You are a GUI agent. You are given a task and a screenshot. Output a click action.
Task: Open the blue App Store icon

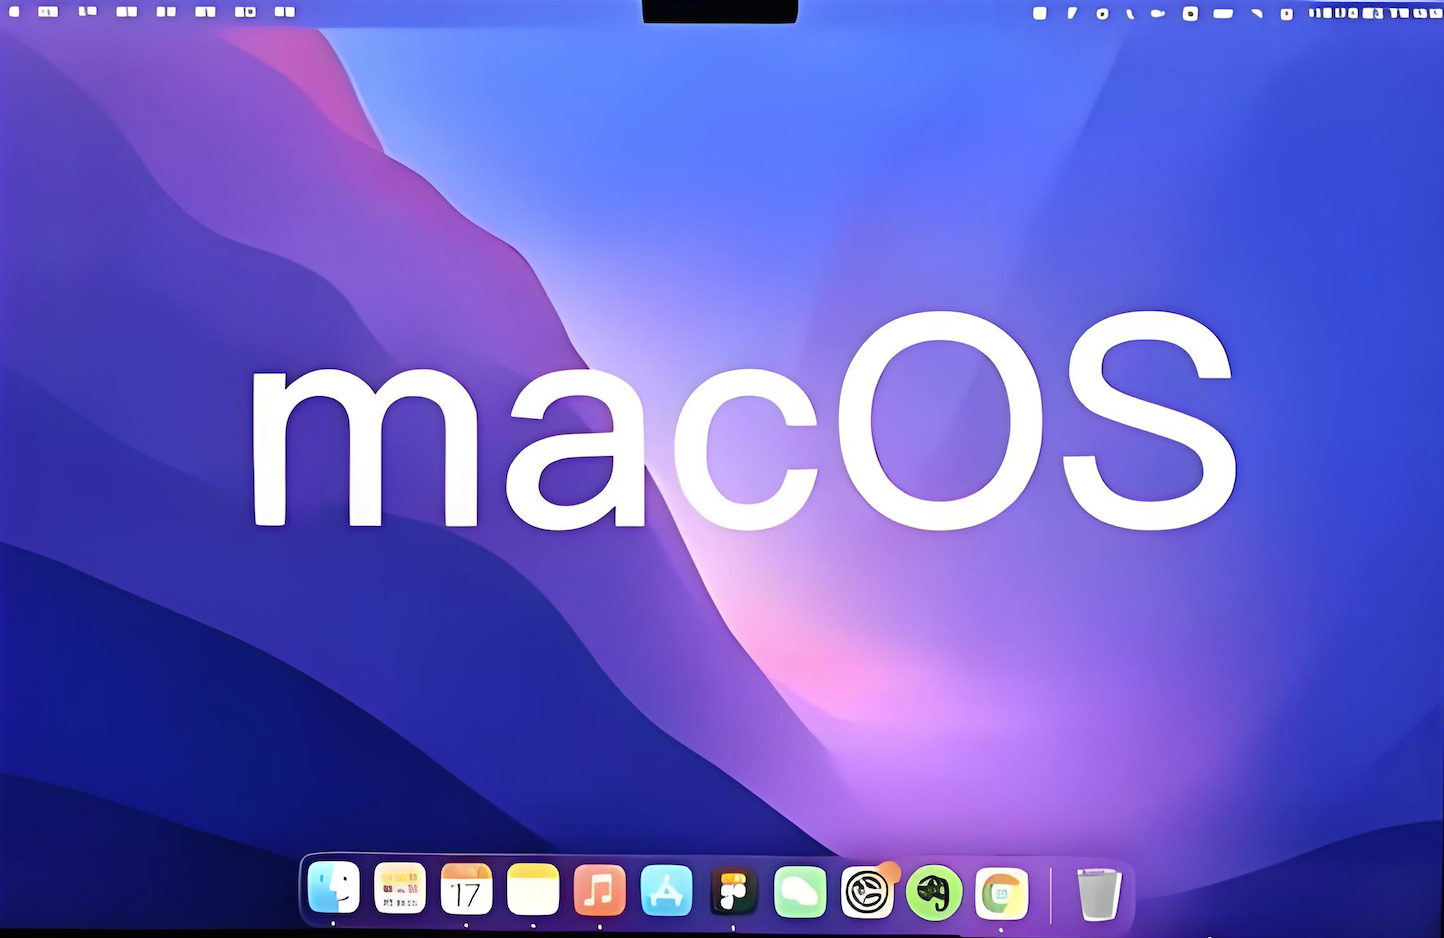pos(666,889)
